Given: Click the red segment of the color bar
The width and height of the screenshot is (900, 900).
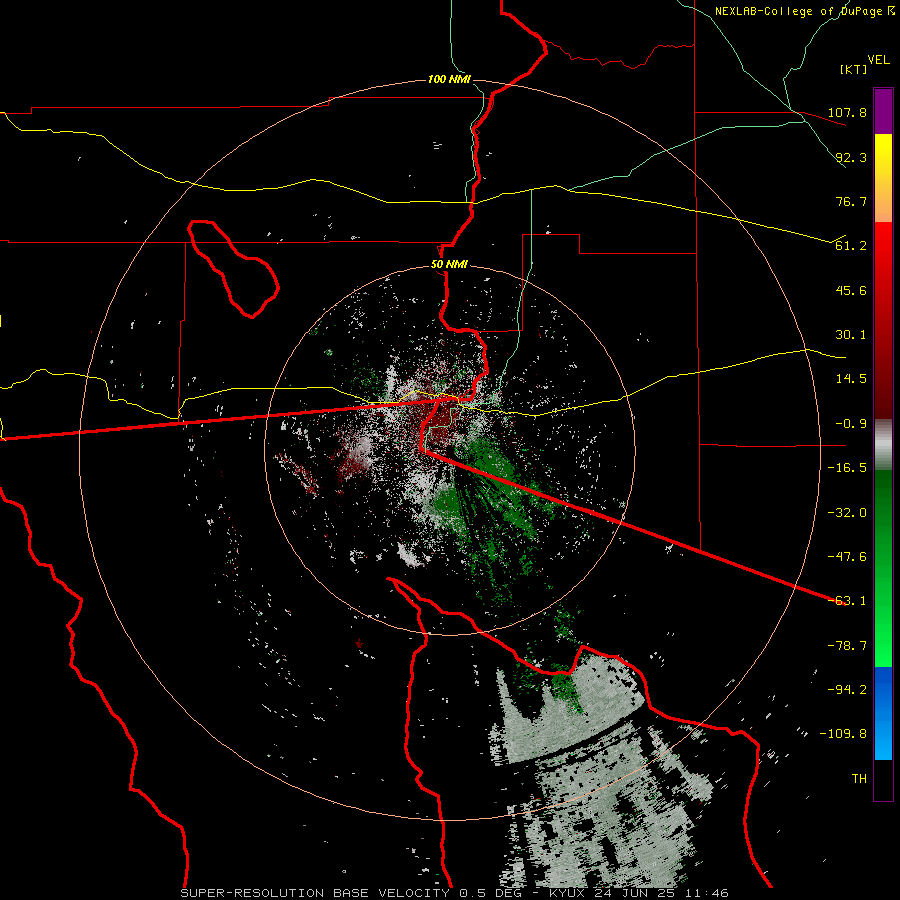Looking at the screenshot, I should coord(883,320).
